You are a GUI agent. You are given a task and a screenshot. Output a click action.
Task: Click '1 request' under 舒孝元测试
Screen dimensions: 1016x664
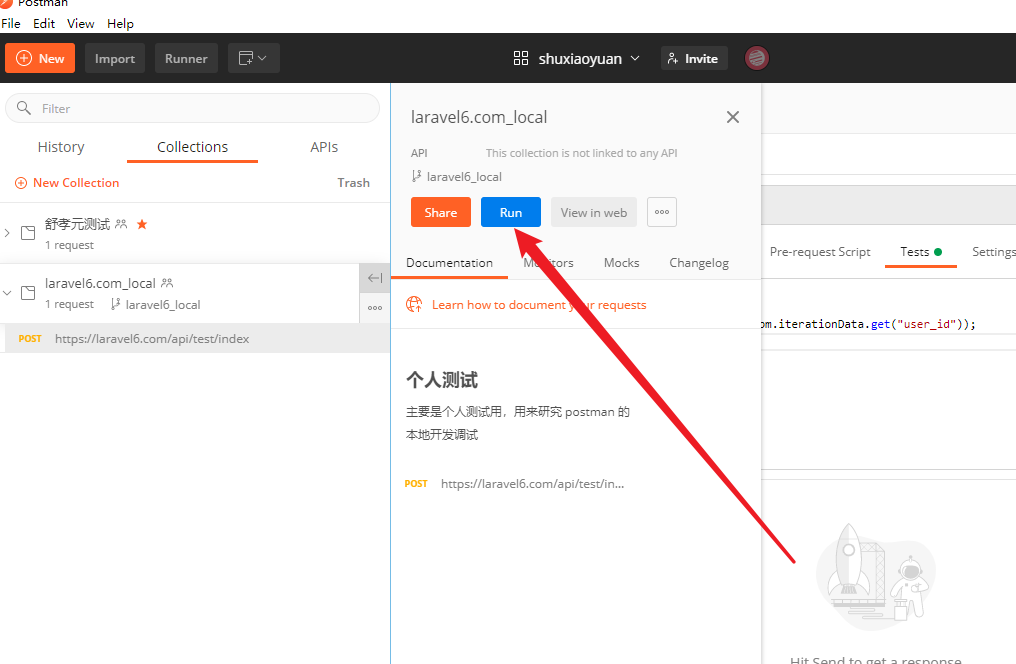(x=69, y=245)
